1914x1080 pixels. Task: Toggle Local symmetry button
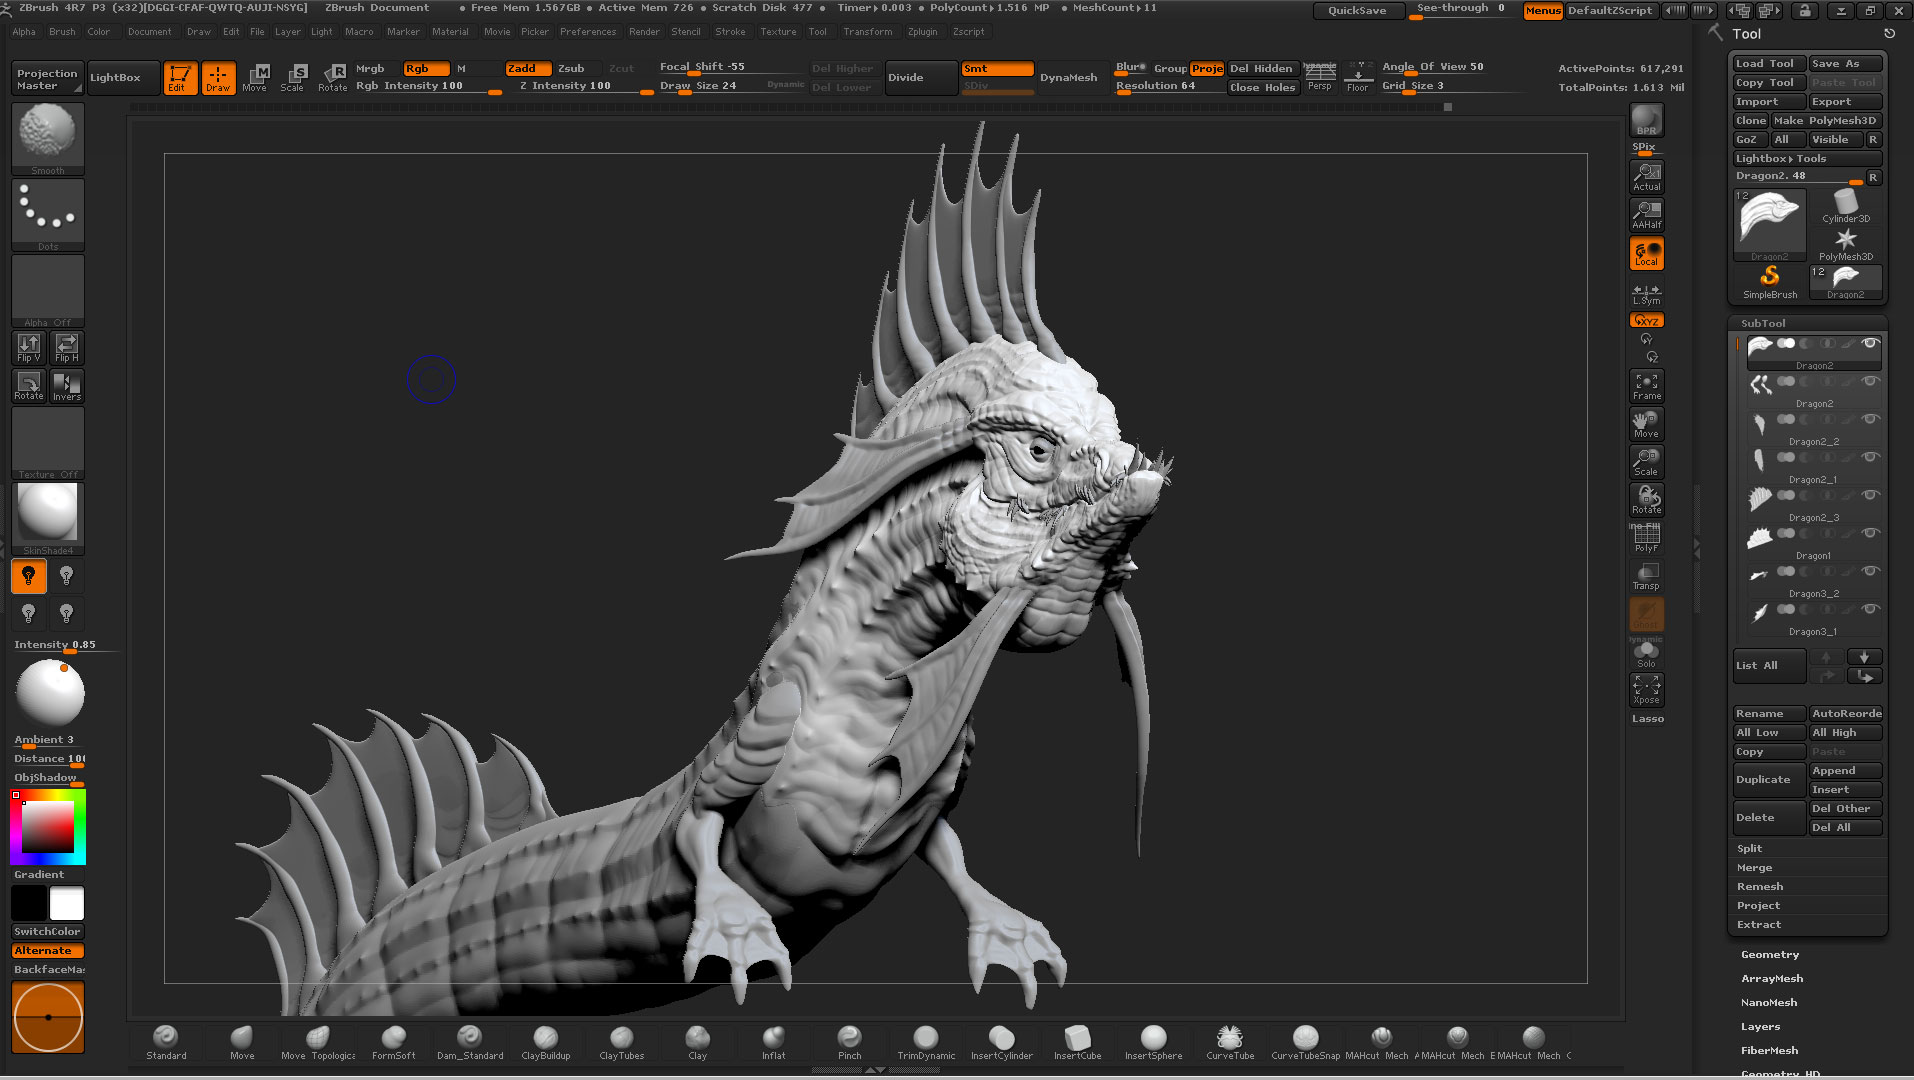point(1646,253)
